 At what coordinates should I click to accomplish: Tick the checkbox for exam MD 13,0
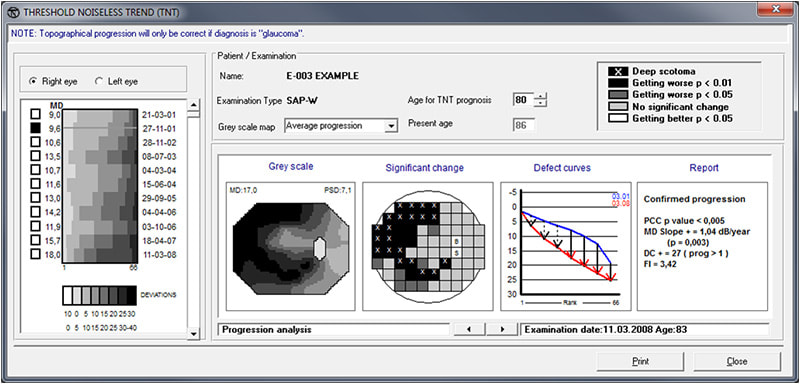tap(36, 197)
